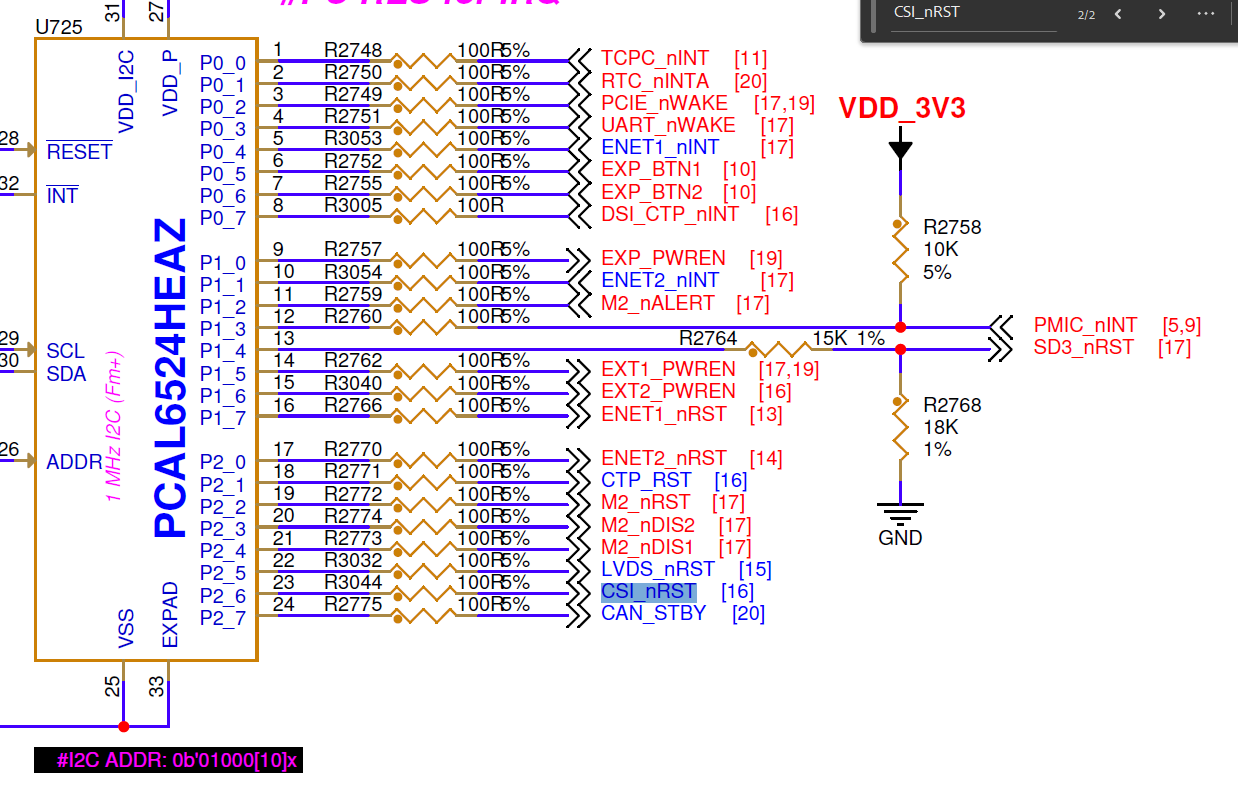Click resistor R2758 10K label

tap(952, 250)
